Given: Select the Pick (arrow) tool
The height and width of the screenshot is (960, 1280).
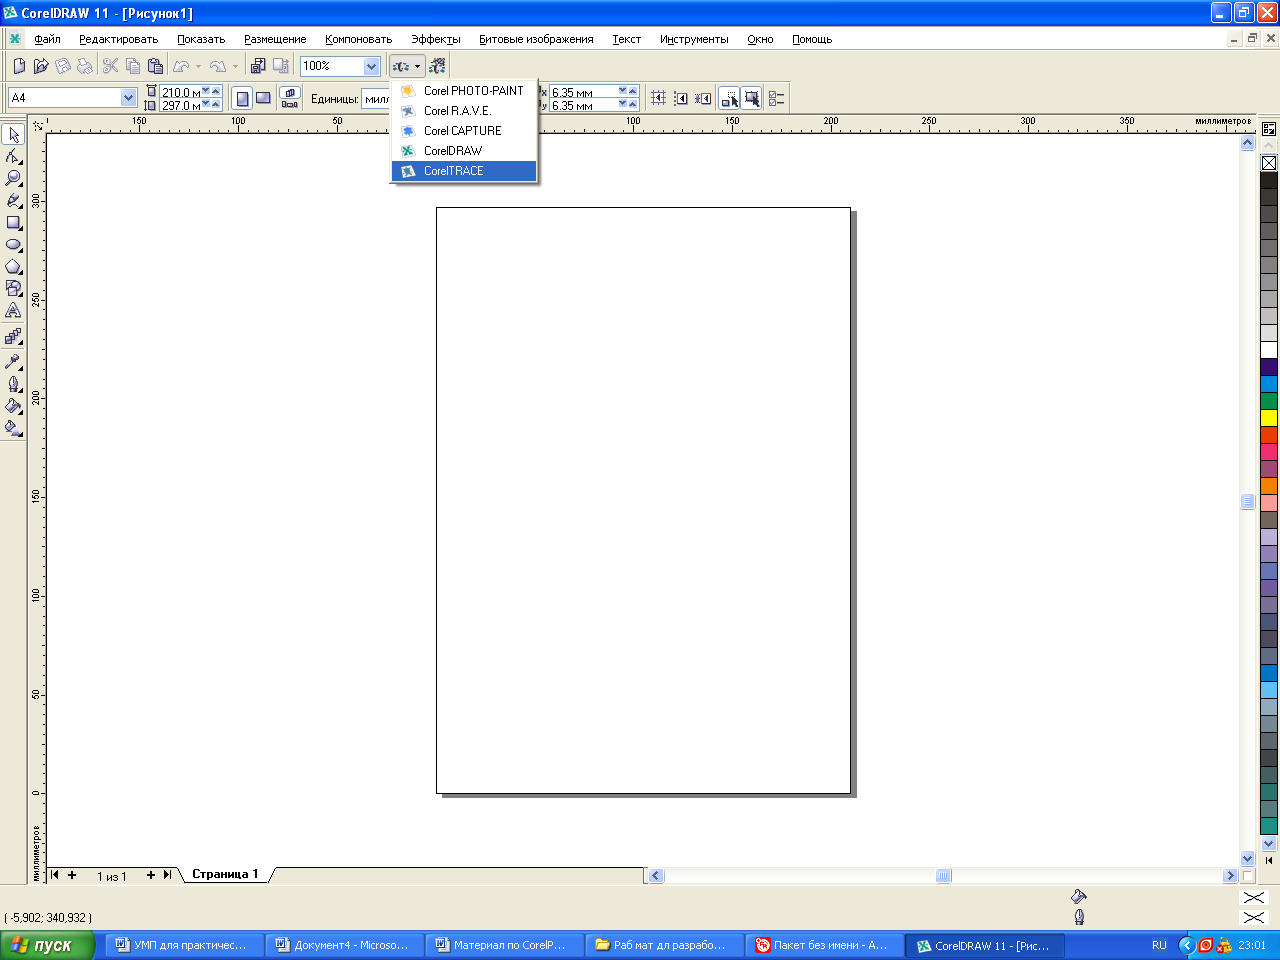Looking at the screenshot, I should [14, 135].
